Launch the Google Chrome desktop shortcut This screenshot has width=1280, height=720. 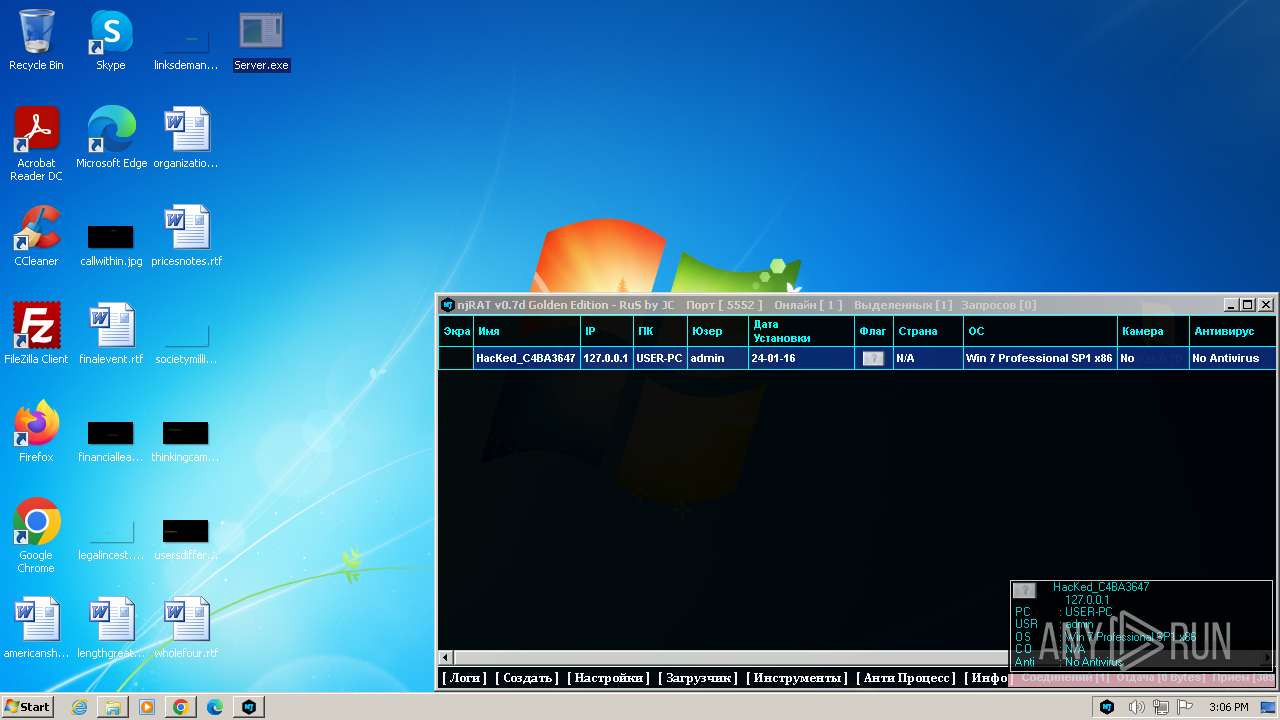37,536
